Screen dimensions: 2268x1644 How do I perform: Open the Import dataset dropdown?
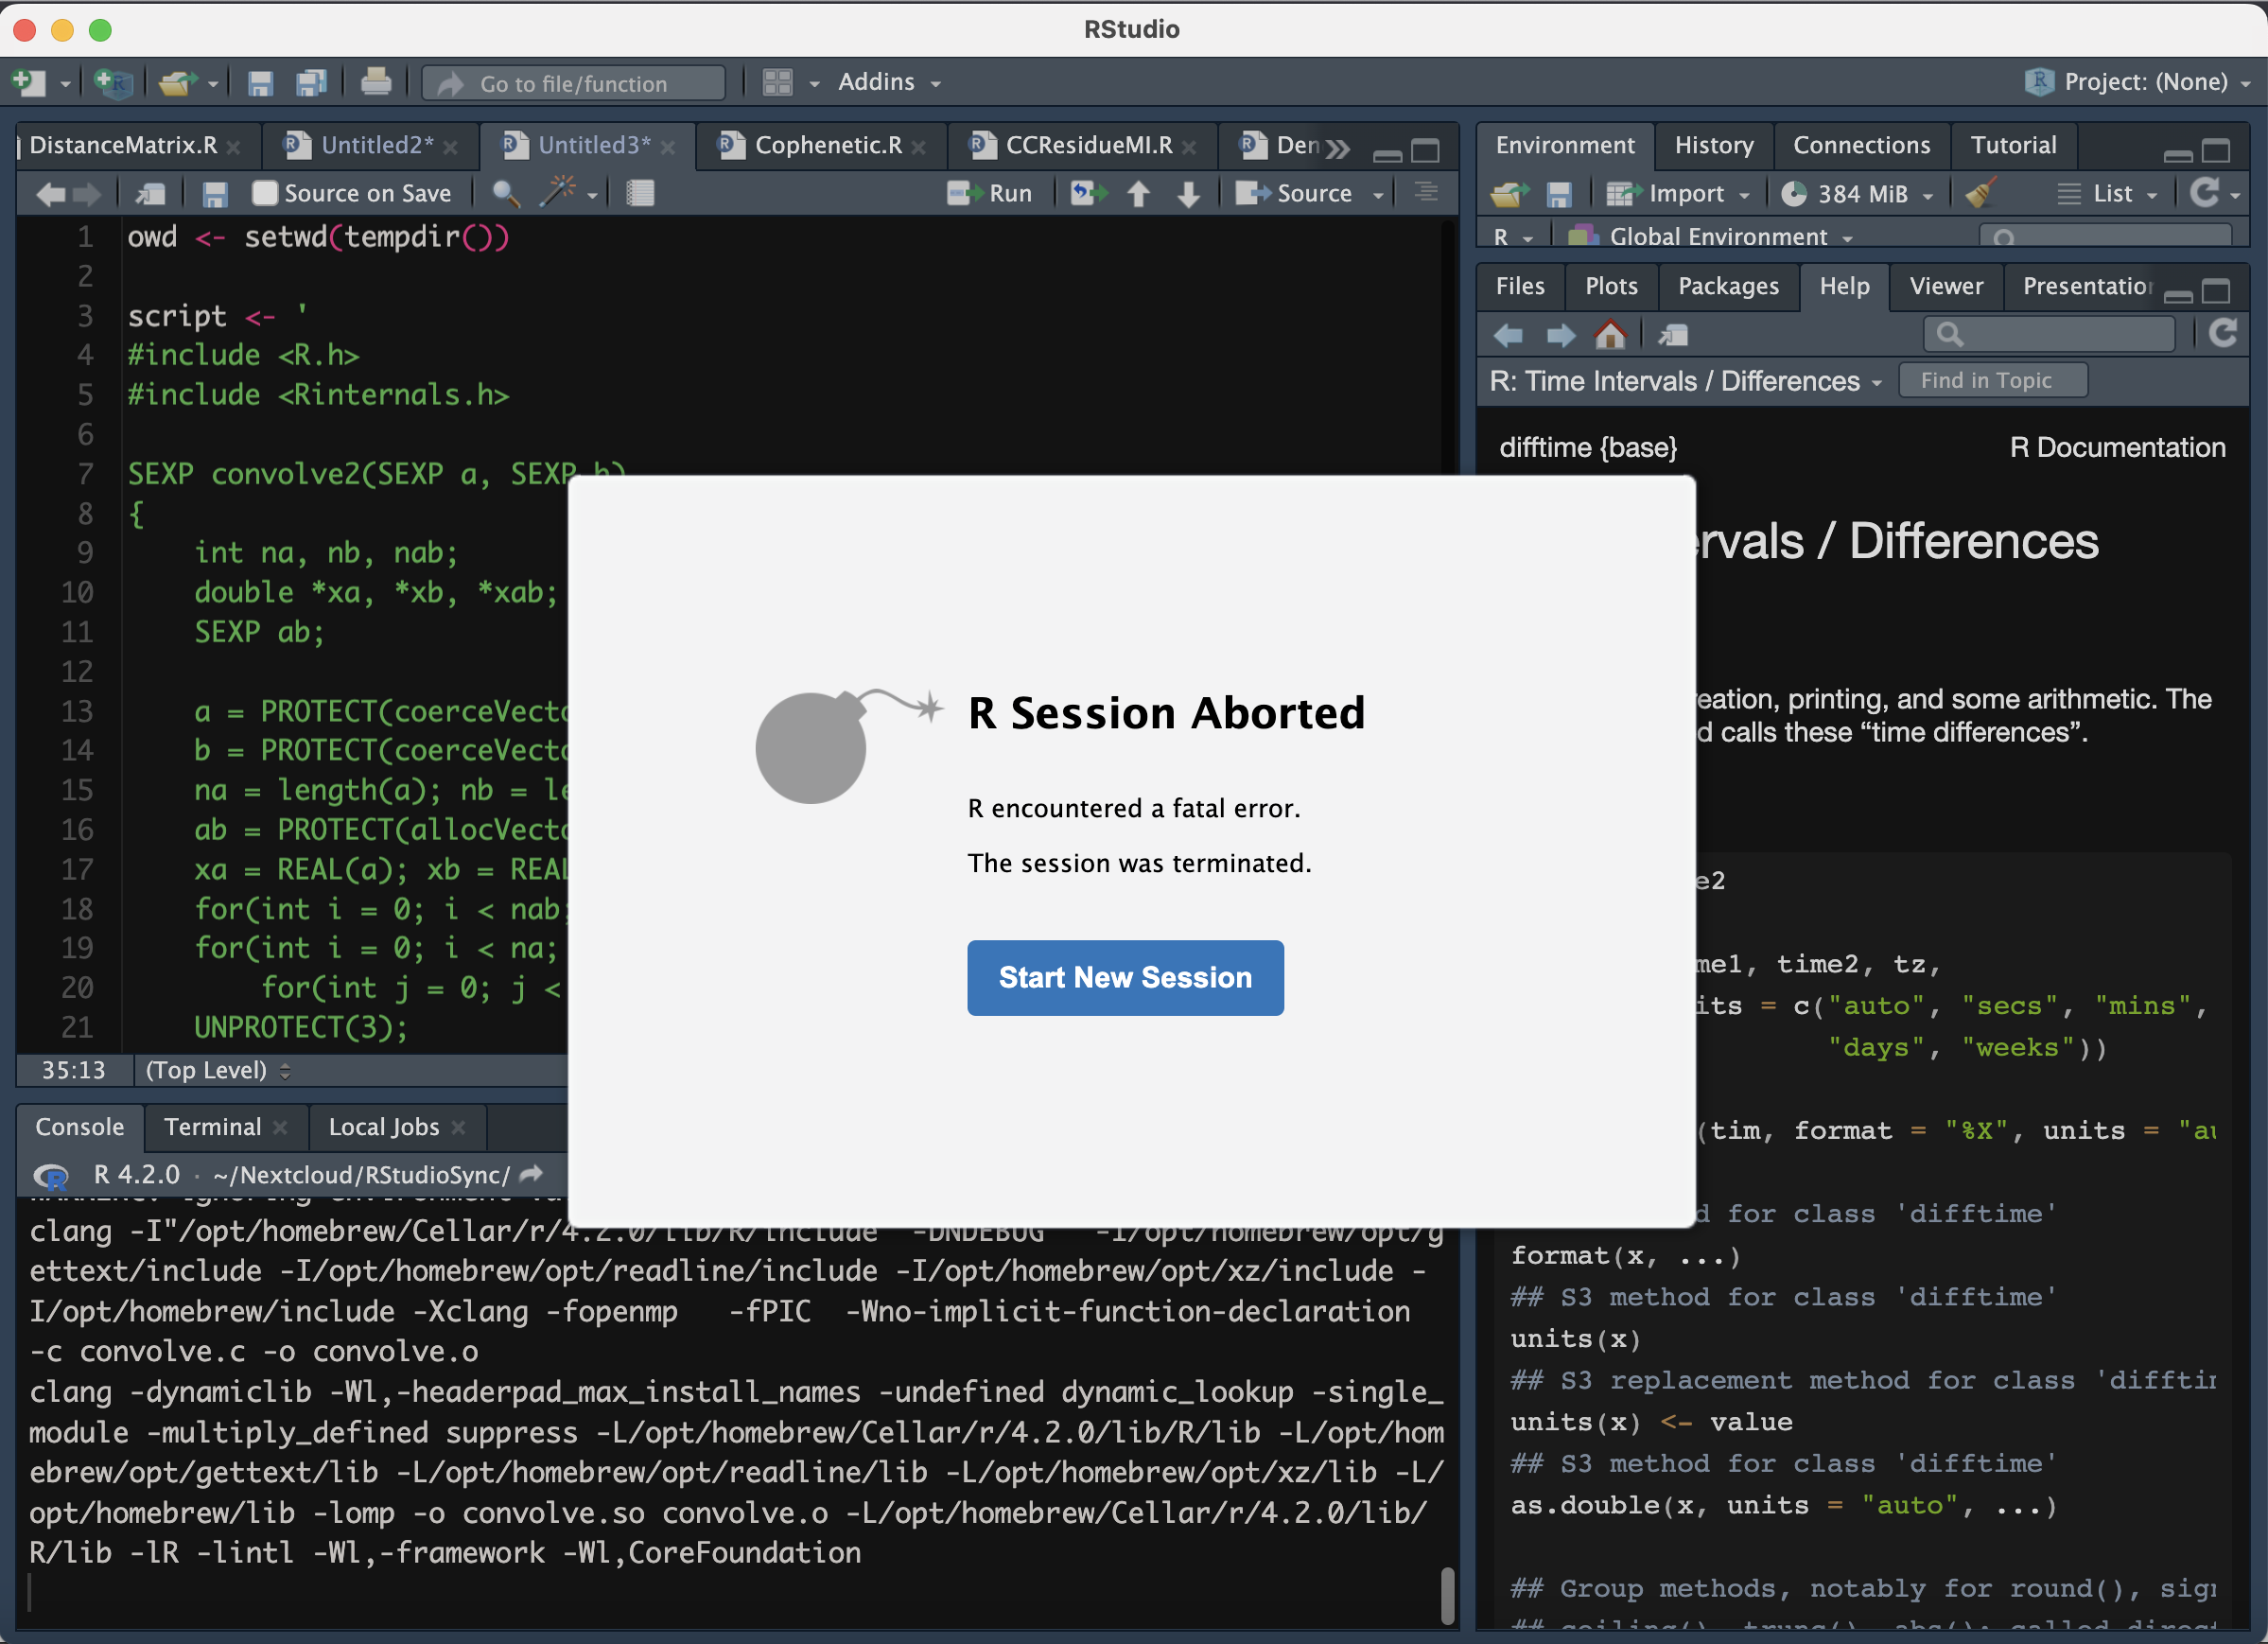1681,193
